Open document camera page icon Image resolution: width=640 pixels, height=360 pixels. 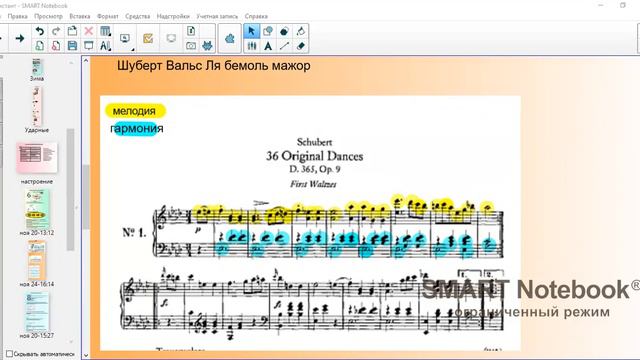191,31
